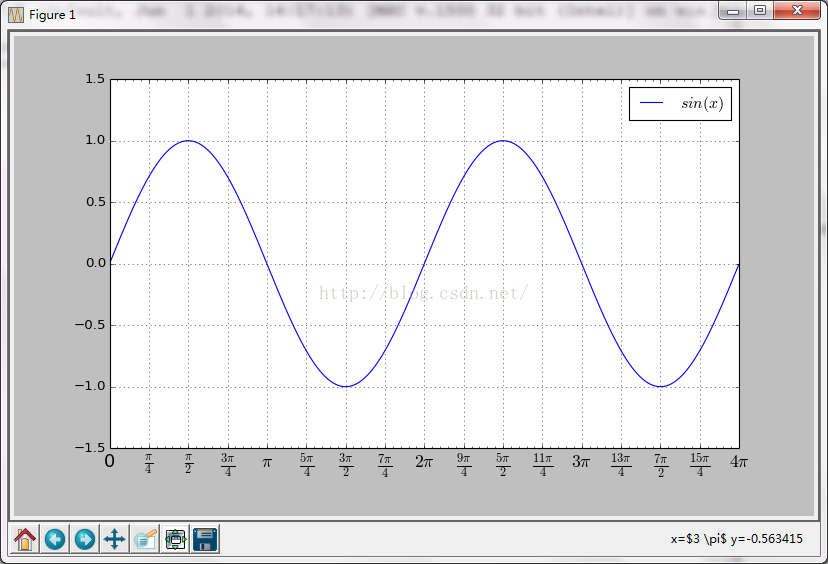828x564 pixels.
Task: Reset the plot with the Home icon
Action: click(25, 539)
